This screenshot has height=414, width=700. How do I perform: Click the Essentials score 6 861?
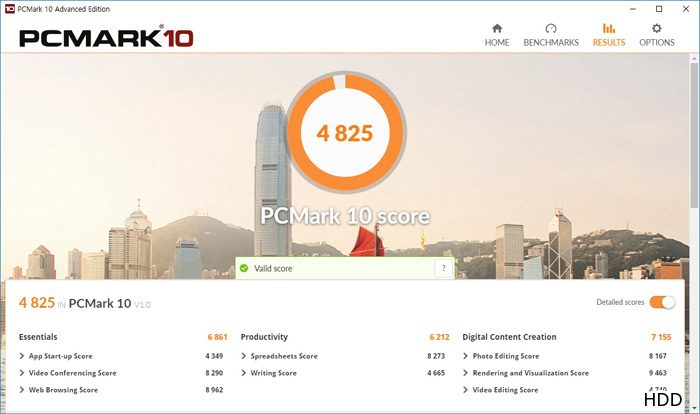coord(217,337)
